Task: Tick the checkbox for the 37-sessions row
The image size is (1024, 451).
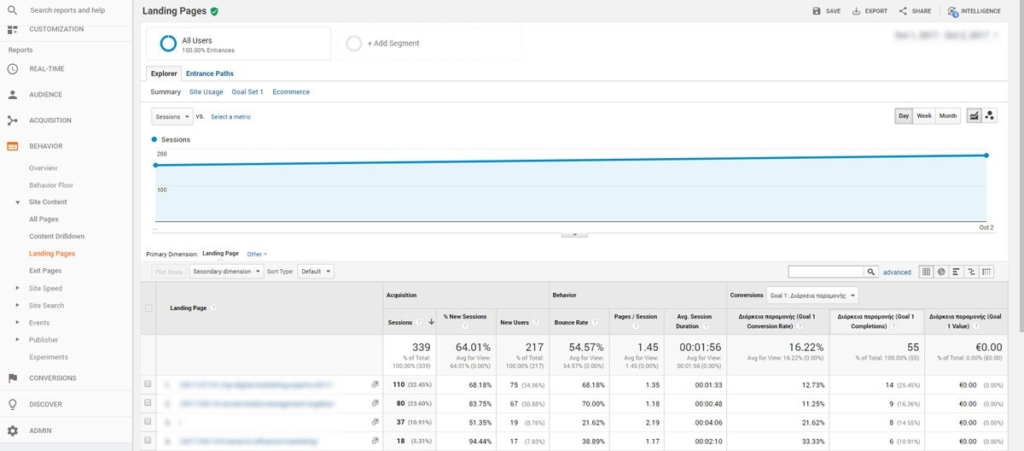Action: 148,421
